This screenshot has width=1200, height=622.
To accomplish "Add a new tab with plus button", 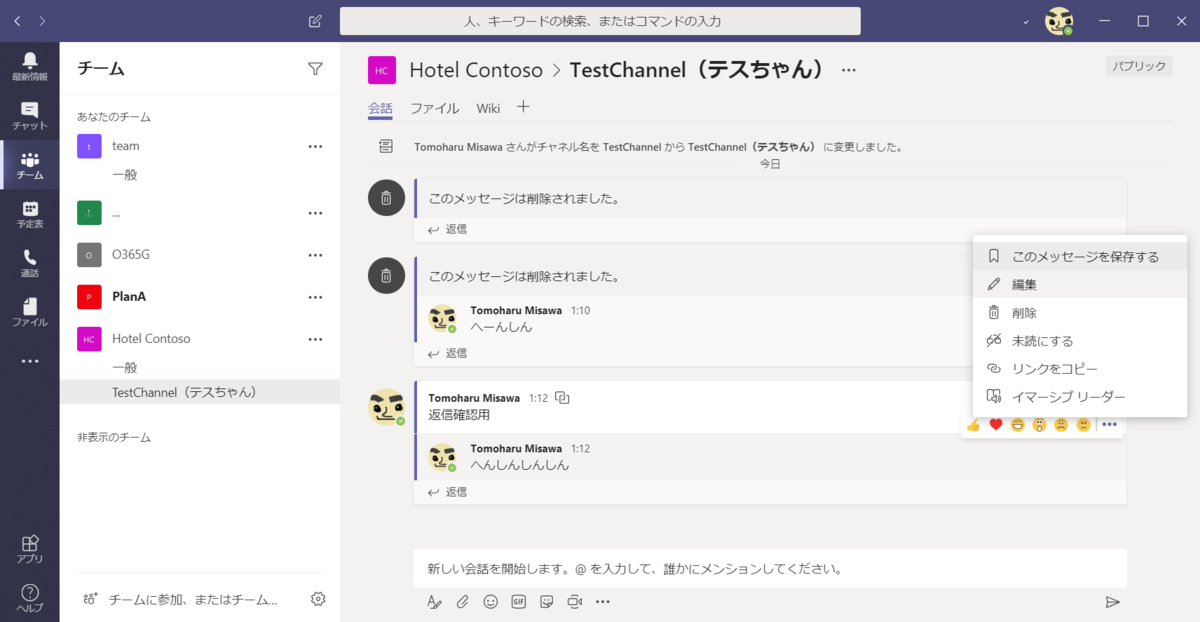I will pyautogui.click(x=523, y=107).
